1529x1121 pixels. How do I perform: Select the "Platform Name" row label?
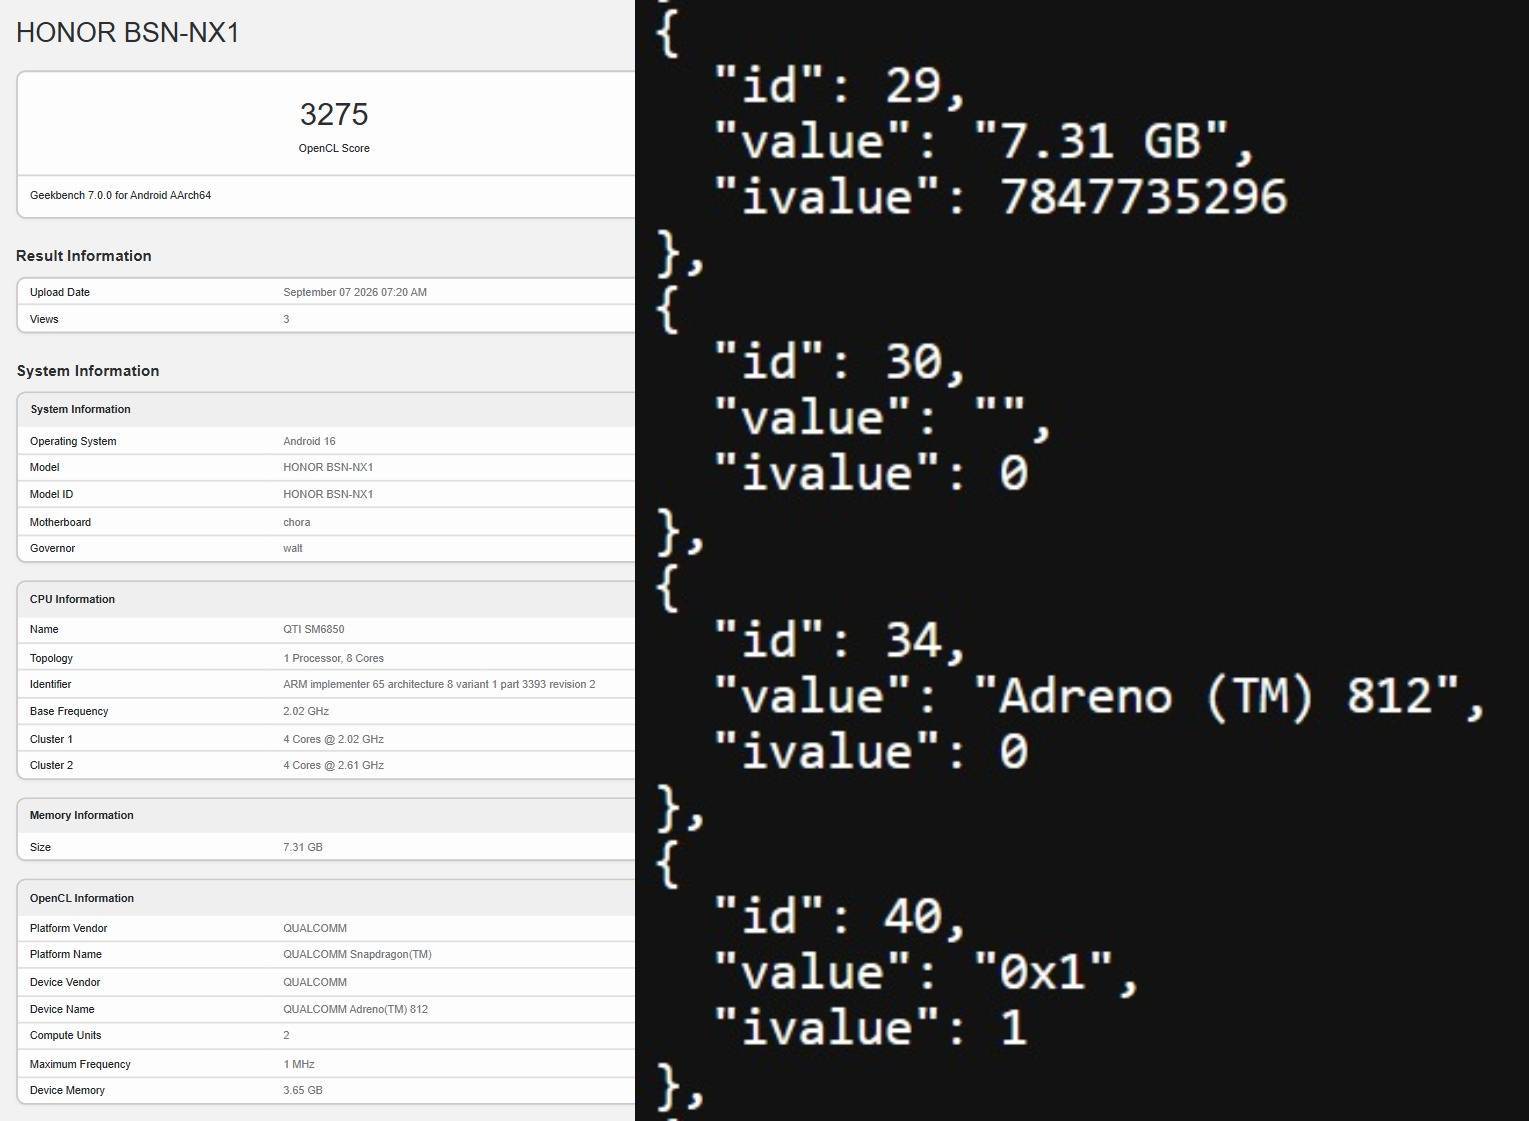(66, 954)
